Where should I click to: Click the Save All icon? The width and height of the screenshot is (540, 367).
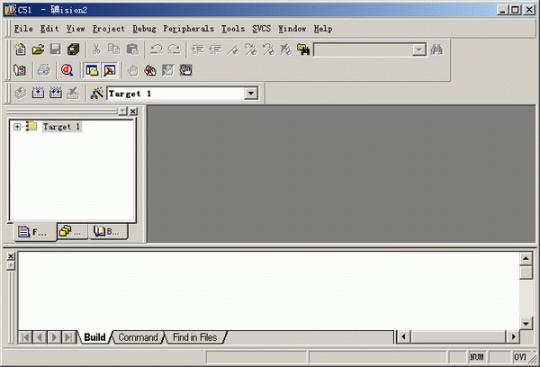point(73,50)
